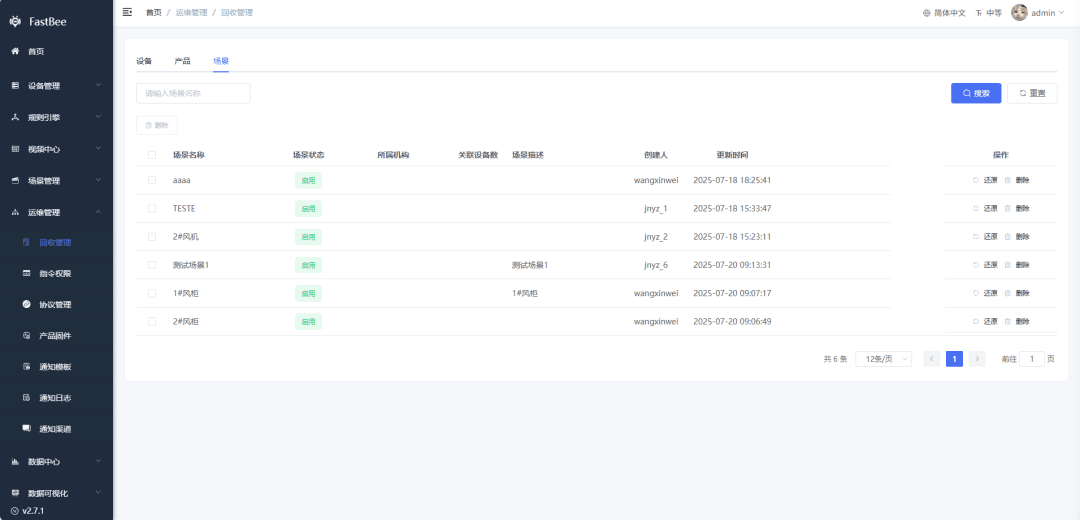1080x520 pixels.
Task: Click restore icon in aaaa row
Action: (x=976, y=180)
